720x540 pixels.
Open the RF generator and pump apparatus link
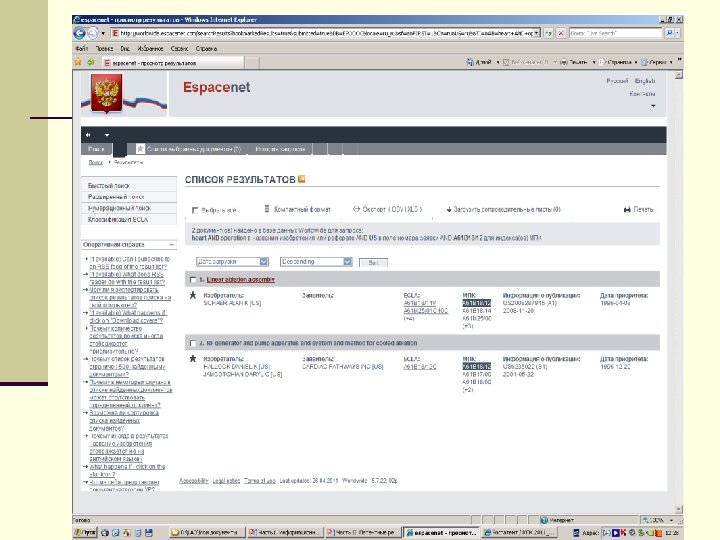[x=312, y=343]
